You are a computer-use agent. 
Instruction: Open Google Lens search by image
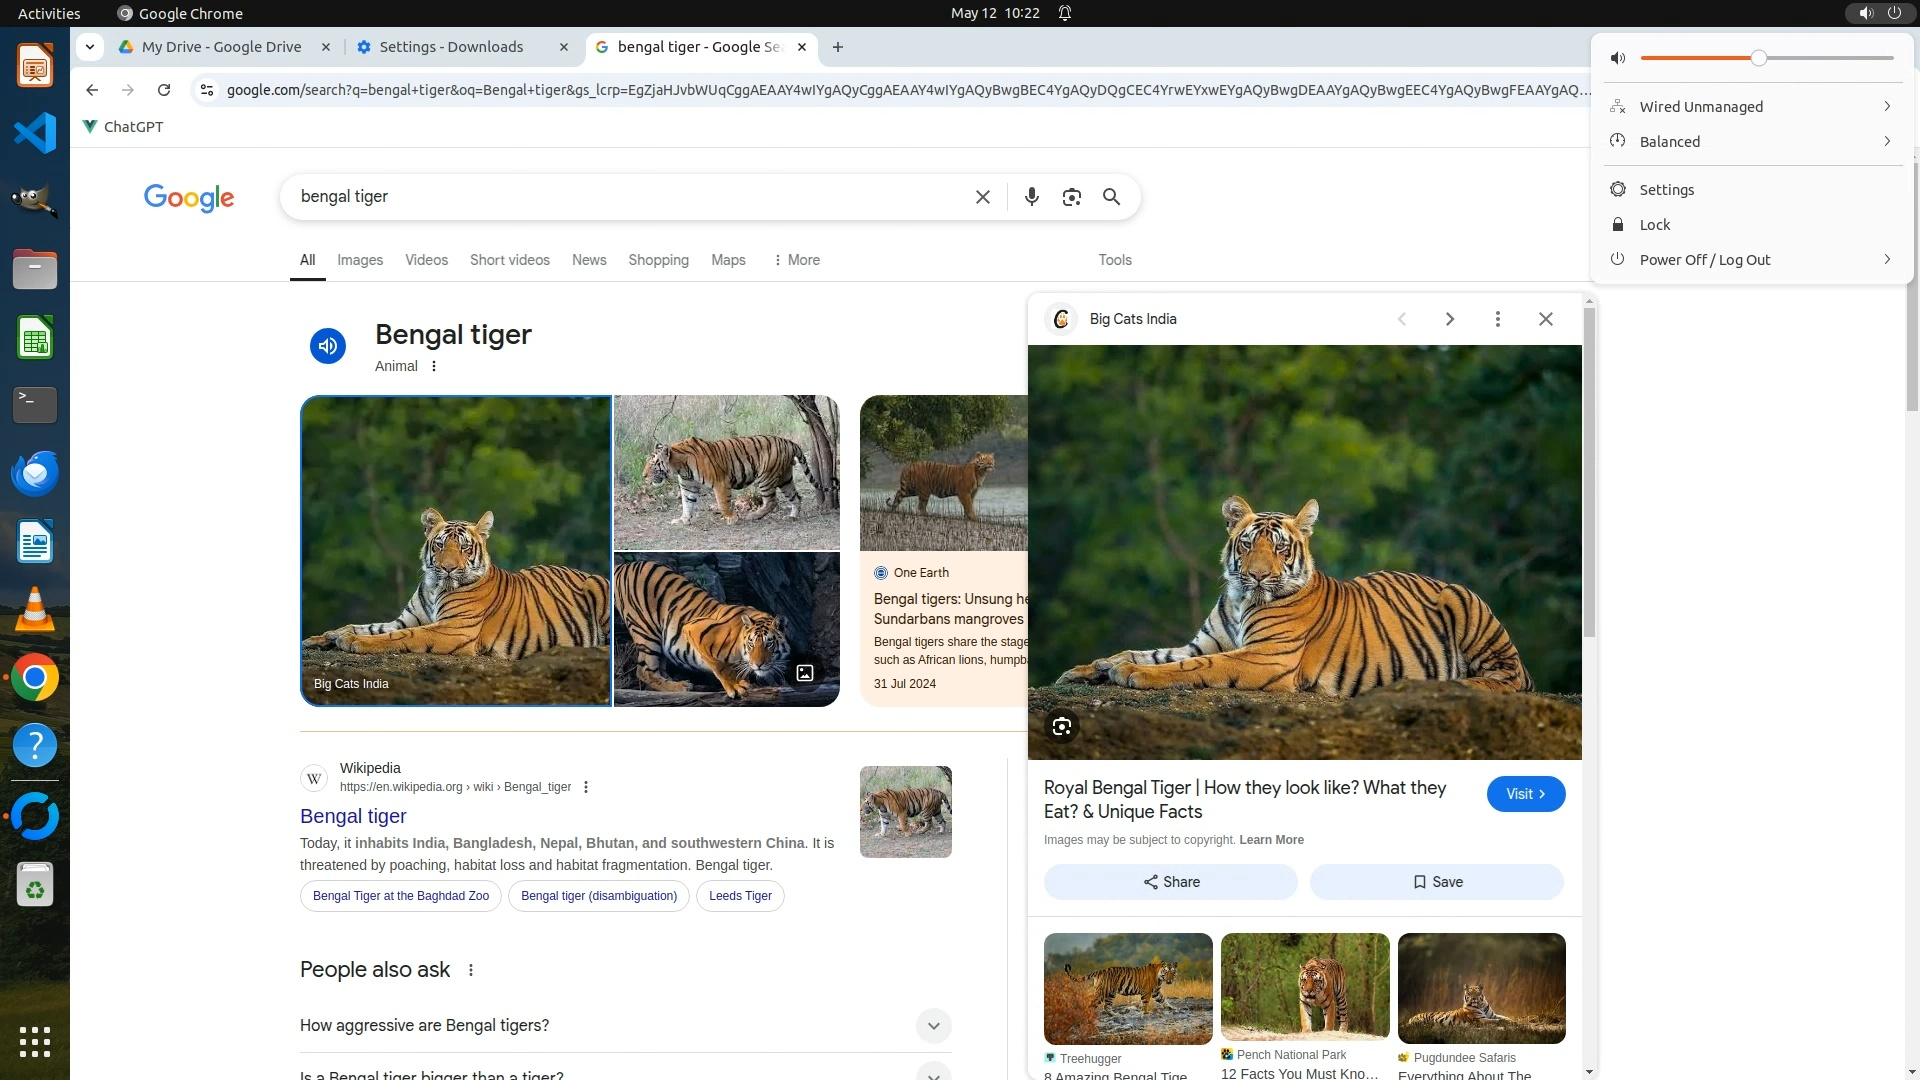(1071, 197)
